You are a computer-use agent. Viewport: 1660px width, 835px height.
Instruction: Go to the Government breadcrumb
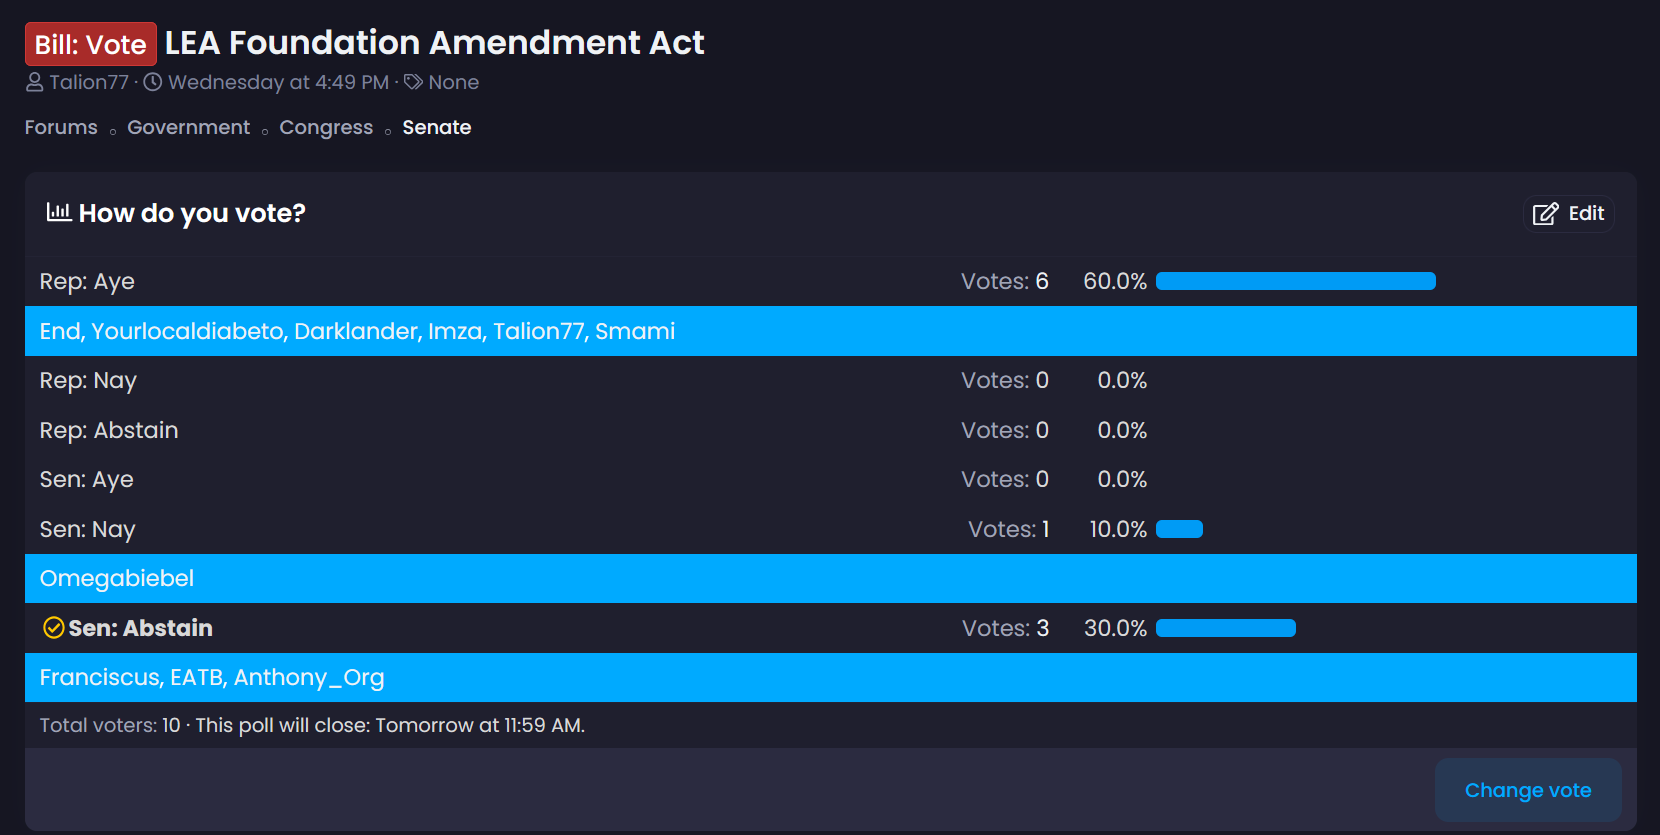point(188,127)
